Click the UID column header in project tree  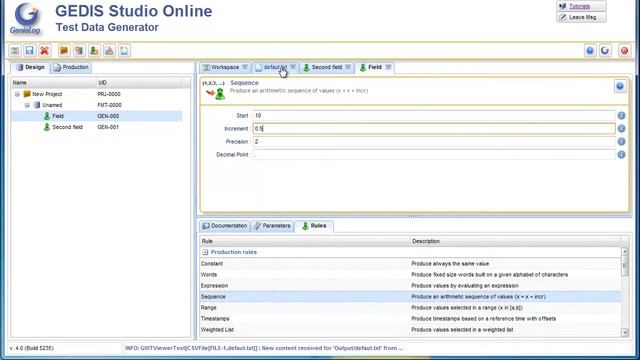click(x=139, y=83)
